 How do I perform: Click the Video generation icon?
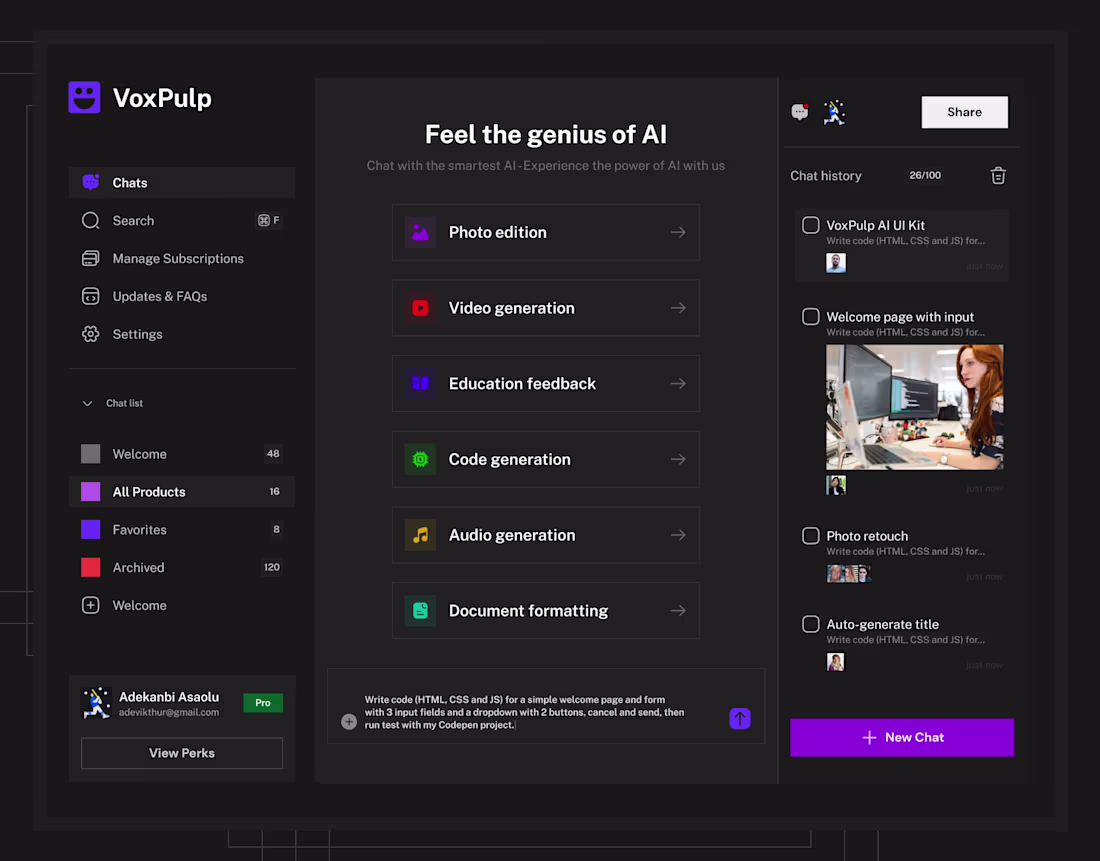pyautogui.click(x=419, y=307)
